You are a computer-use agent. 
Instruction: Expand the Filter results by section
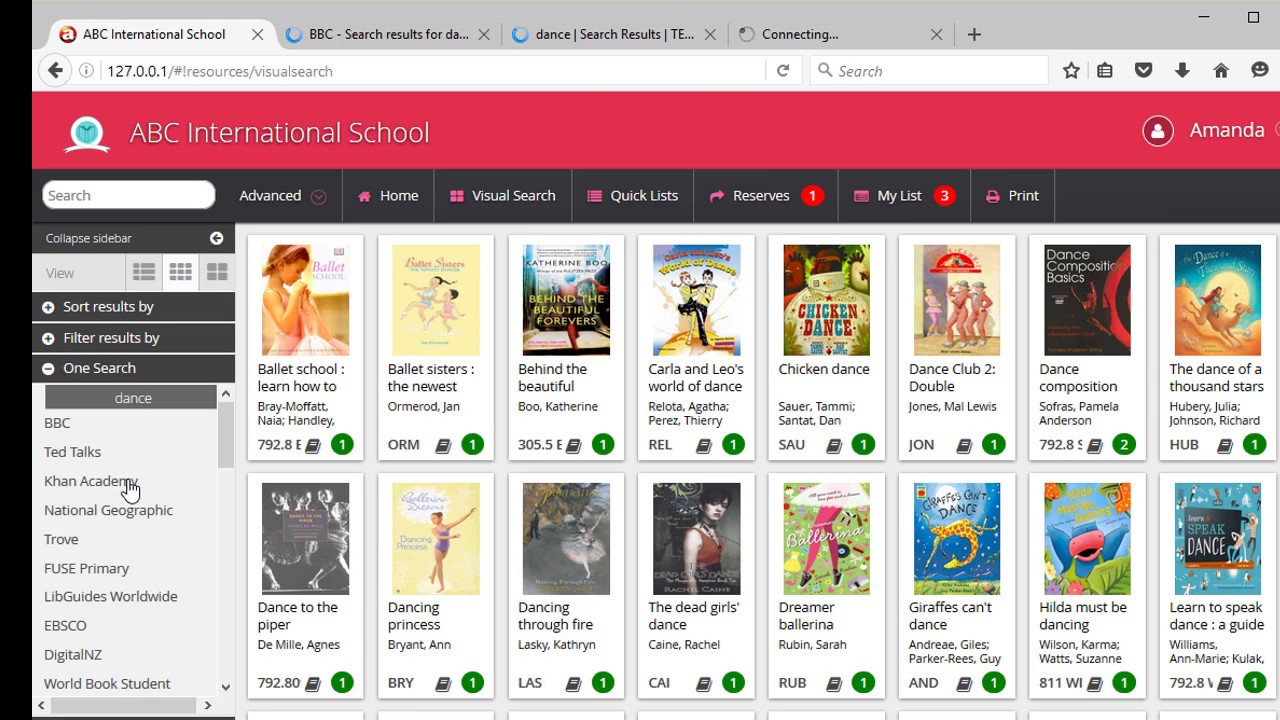(134, 338)
